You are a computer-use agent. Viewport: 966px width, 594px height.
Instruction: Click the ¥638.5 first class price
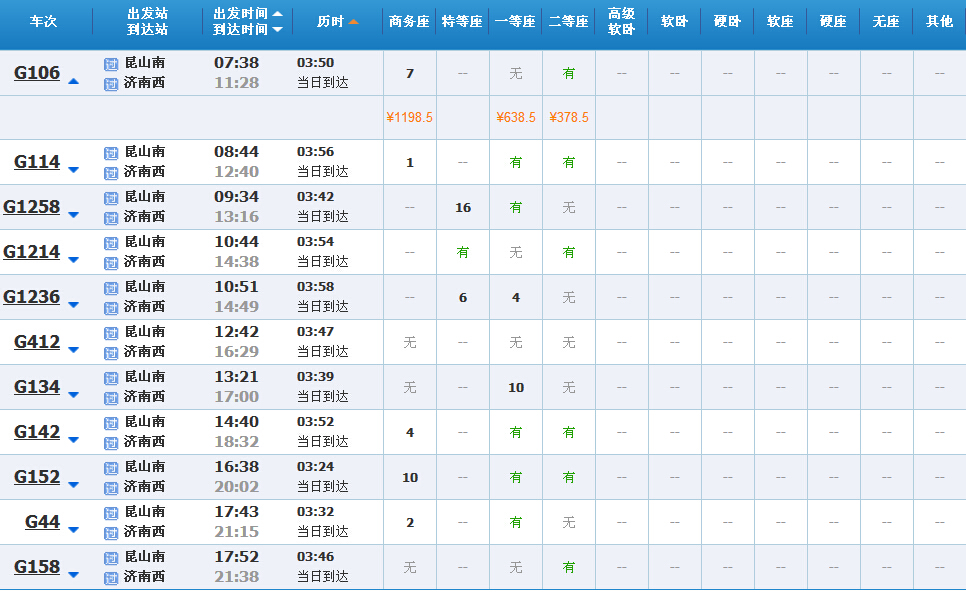pyautogui.click(x=516, y=117)
